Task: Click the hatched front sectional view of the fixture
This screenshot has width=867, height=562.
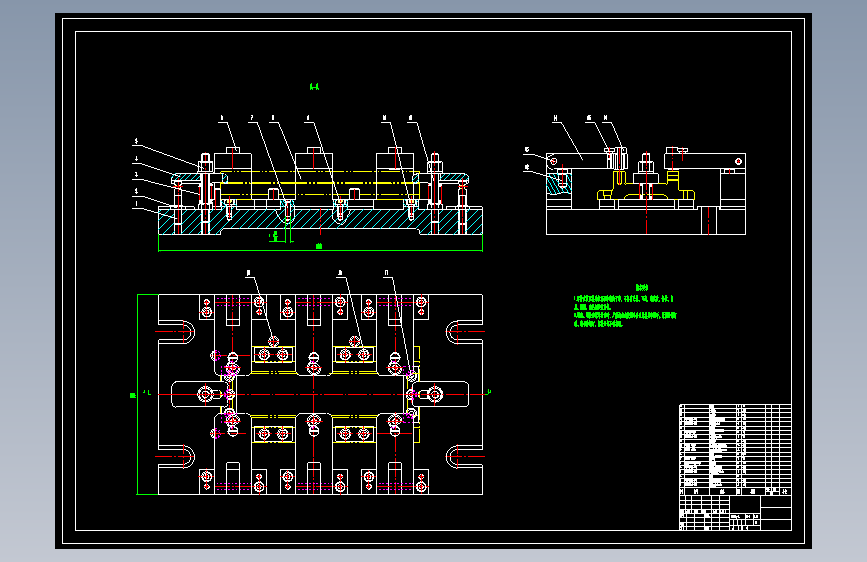Action: point(320,193)
